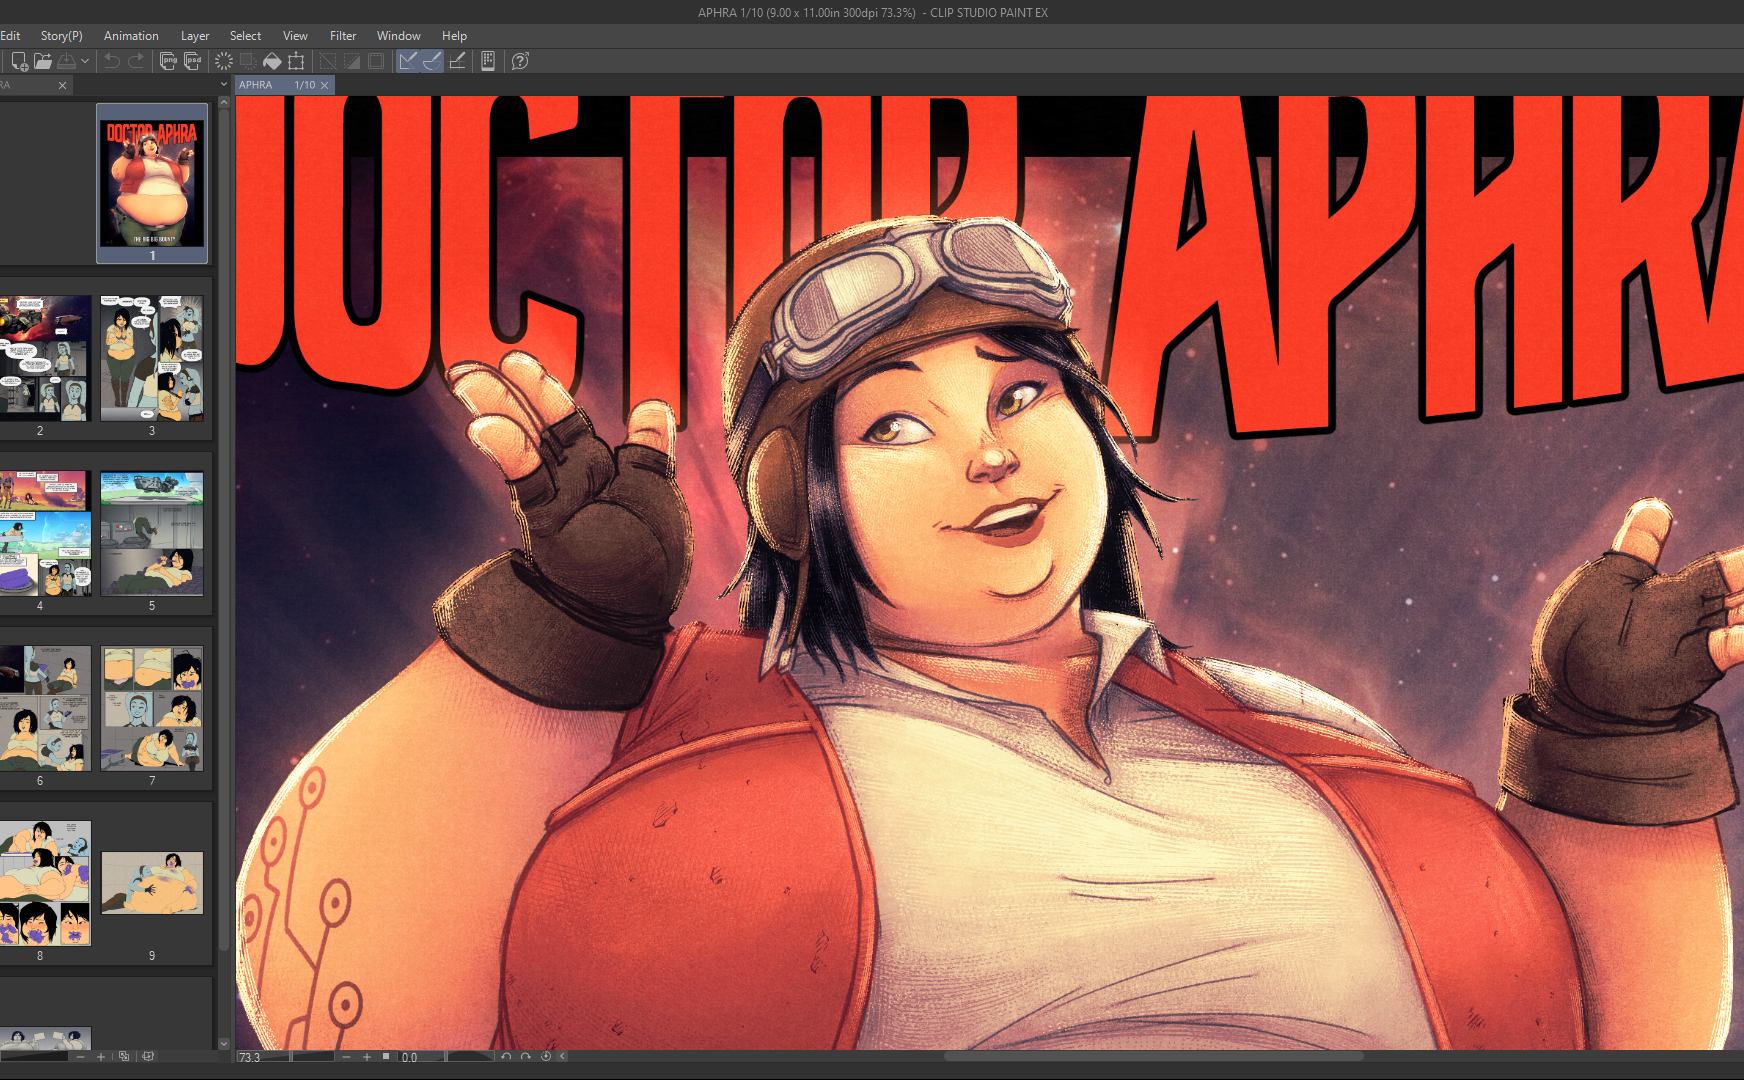Export the page as PSD
The image size is (1744, 1080).
pyautogui.click(x=192, y=61)
